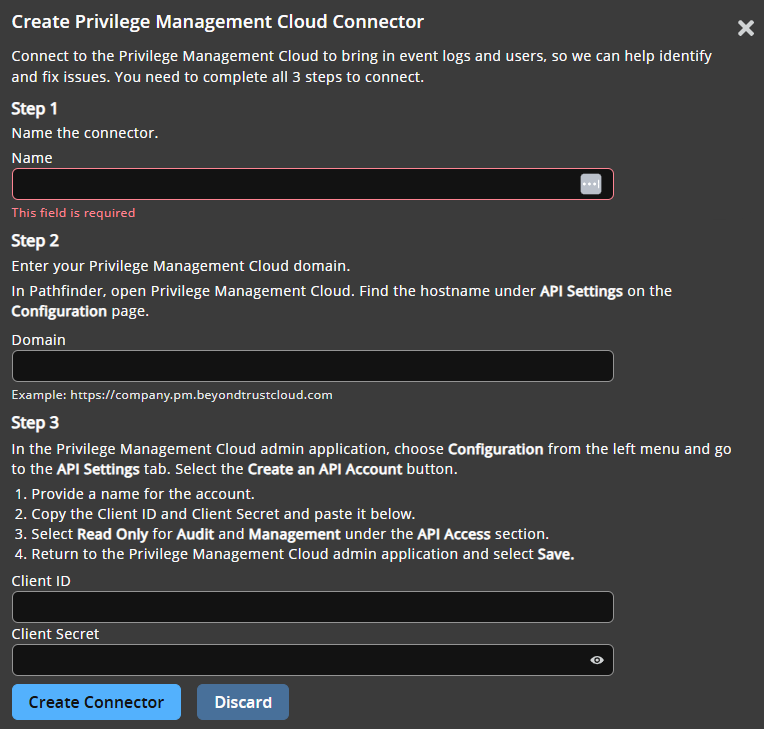
Task: Click the Step 2 heading
Action: pyautogui.click(x=35, y=241)
